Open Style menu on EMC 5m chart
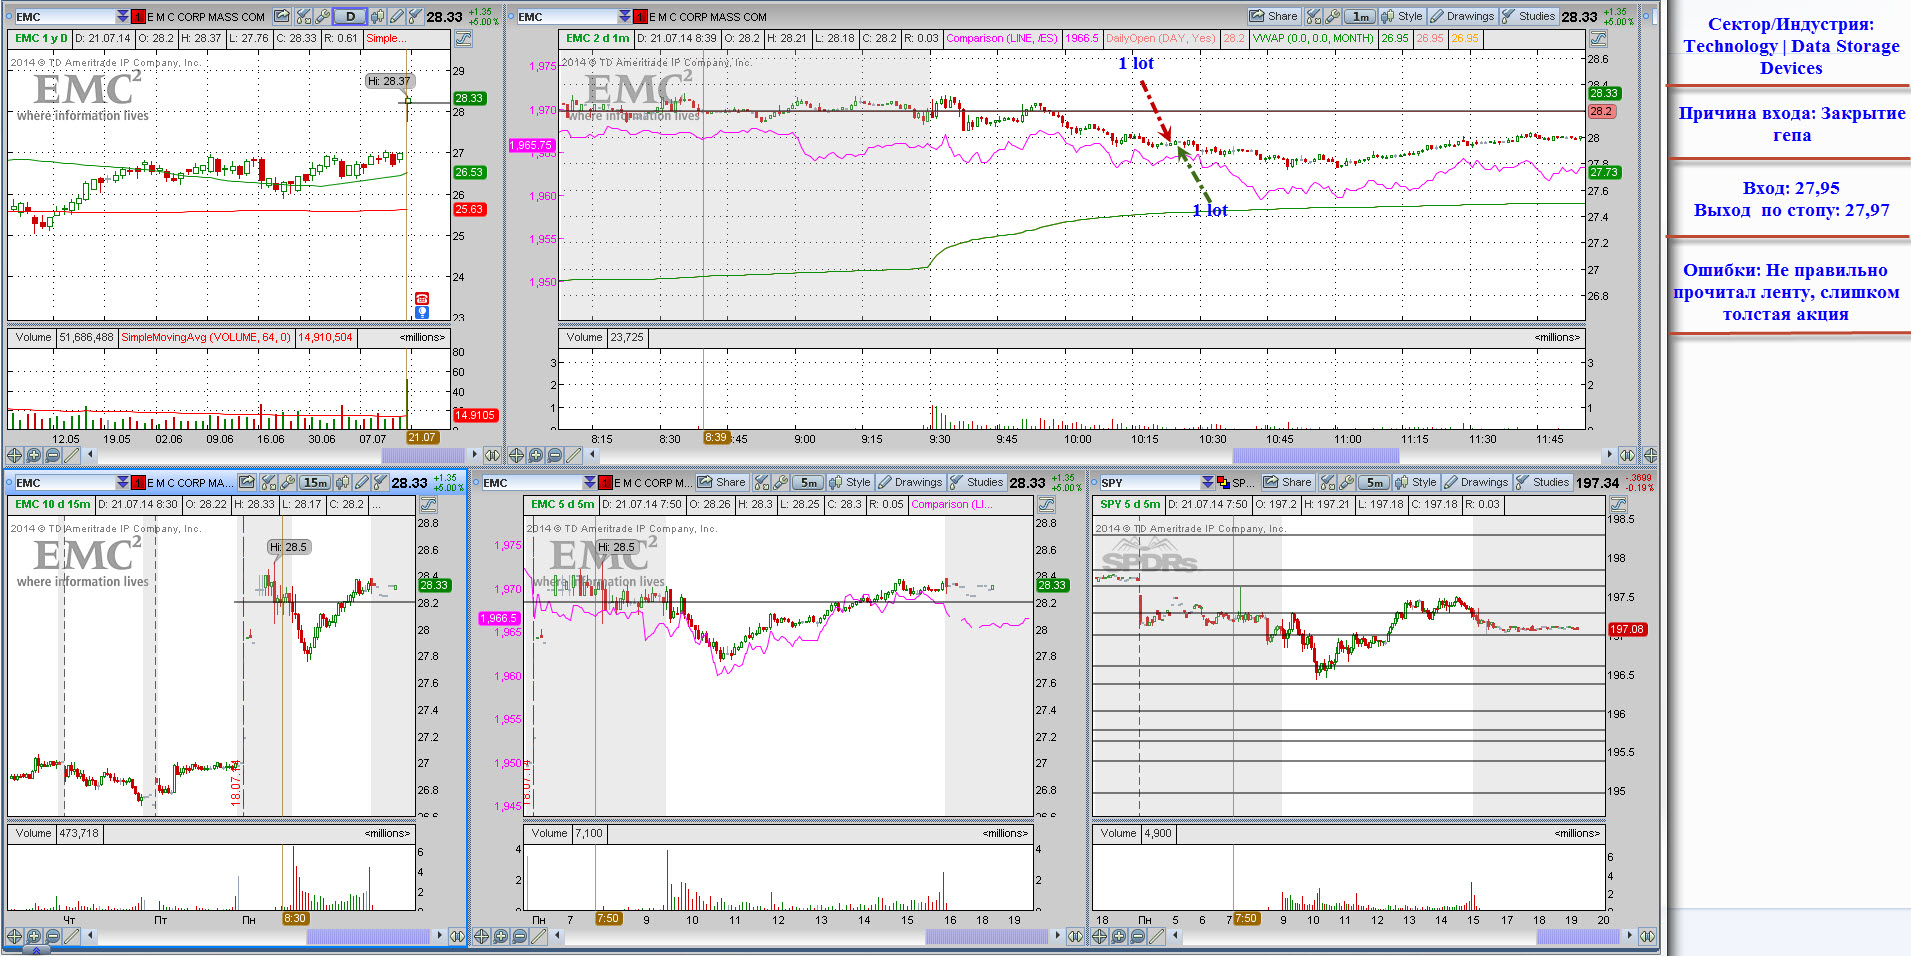 850,482
